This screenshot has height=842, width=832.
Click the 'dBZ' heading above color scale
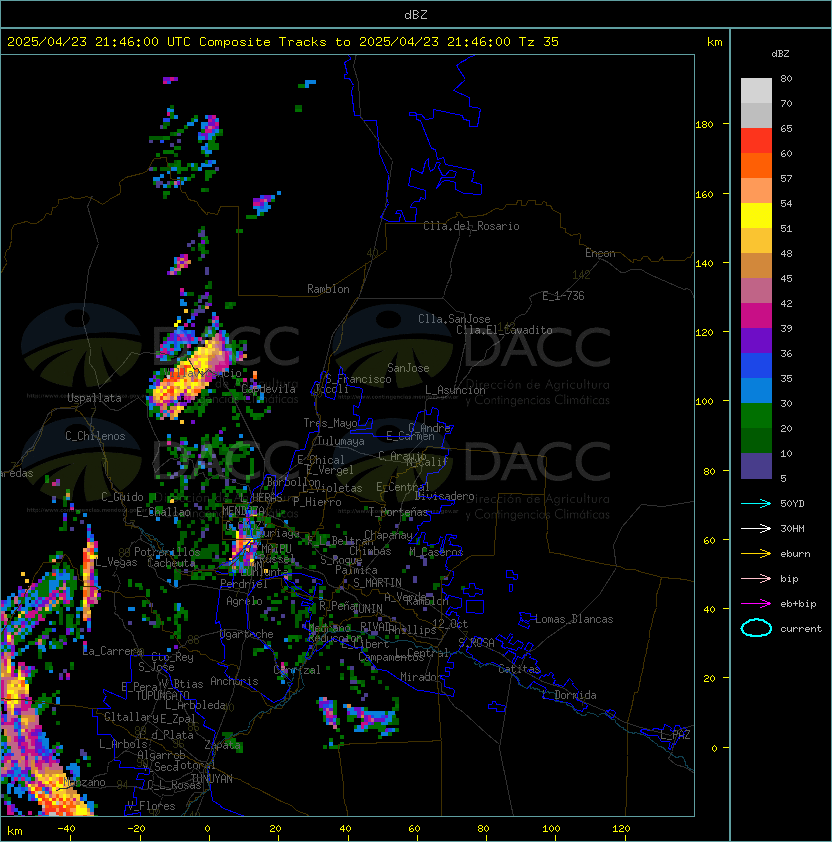(x=780, y=54)
